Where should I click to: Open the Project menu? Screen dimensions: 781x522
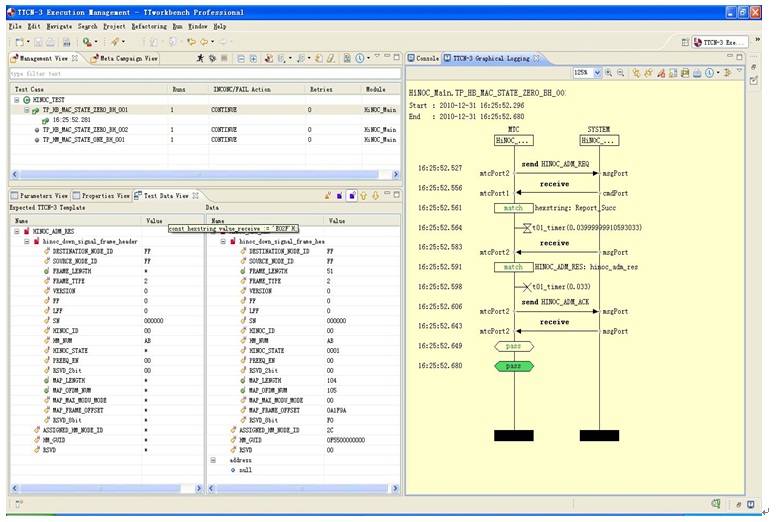pos(114,26)
